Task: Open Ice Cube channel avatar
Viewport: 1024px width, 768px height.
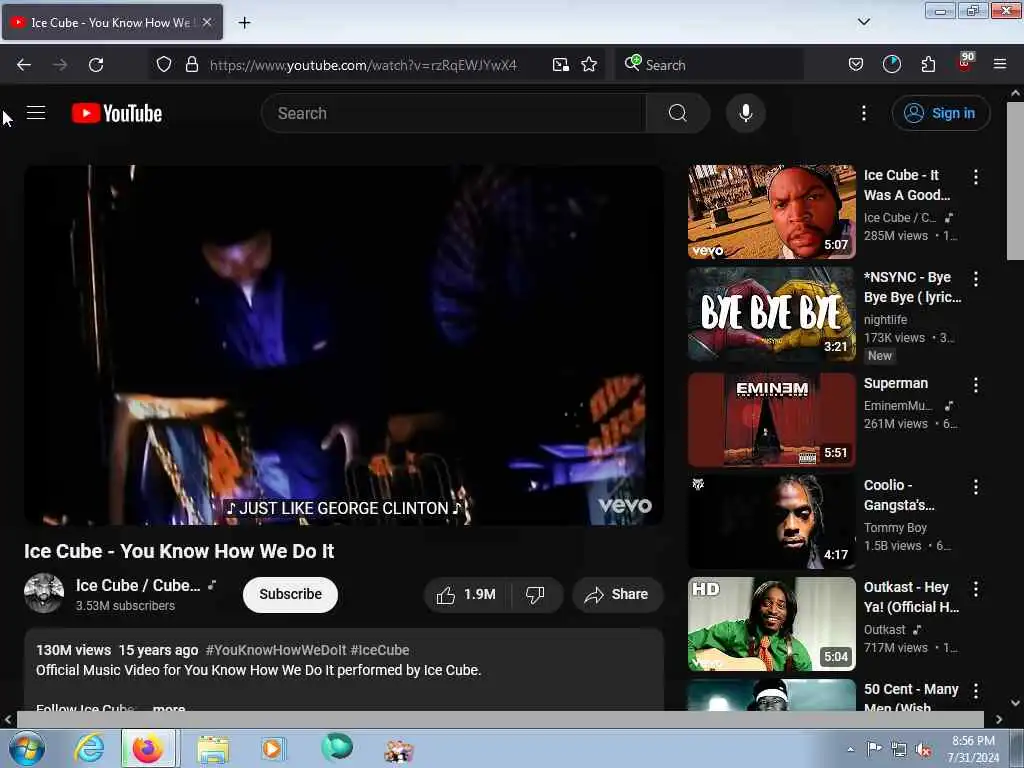Action: click(x=44, y=593)
